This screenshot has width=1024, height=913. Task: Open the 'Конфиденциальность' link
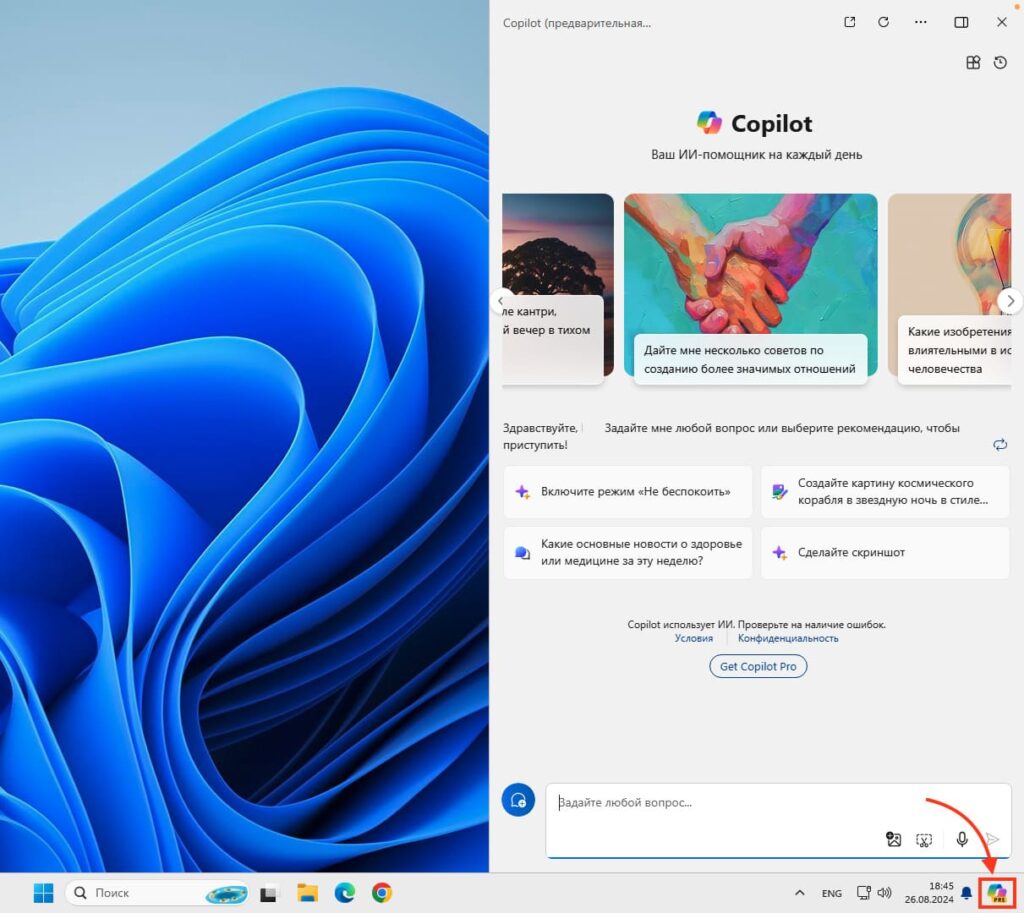[788, 638]
